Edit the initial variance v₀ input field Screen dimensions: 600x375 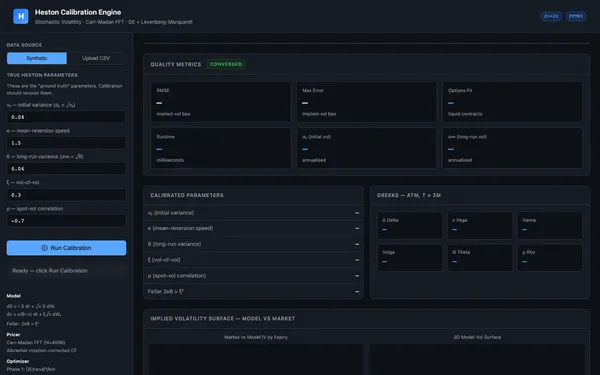(66, 117)
